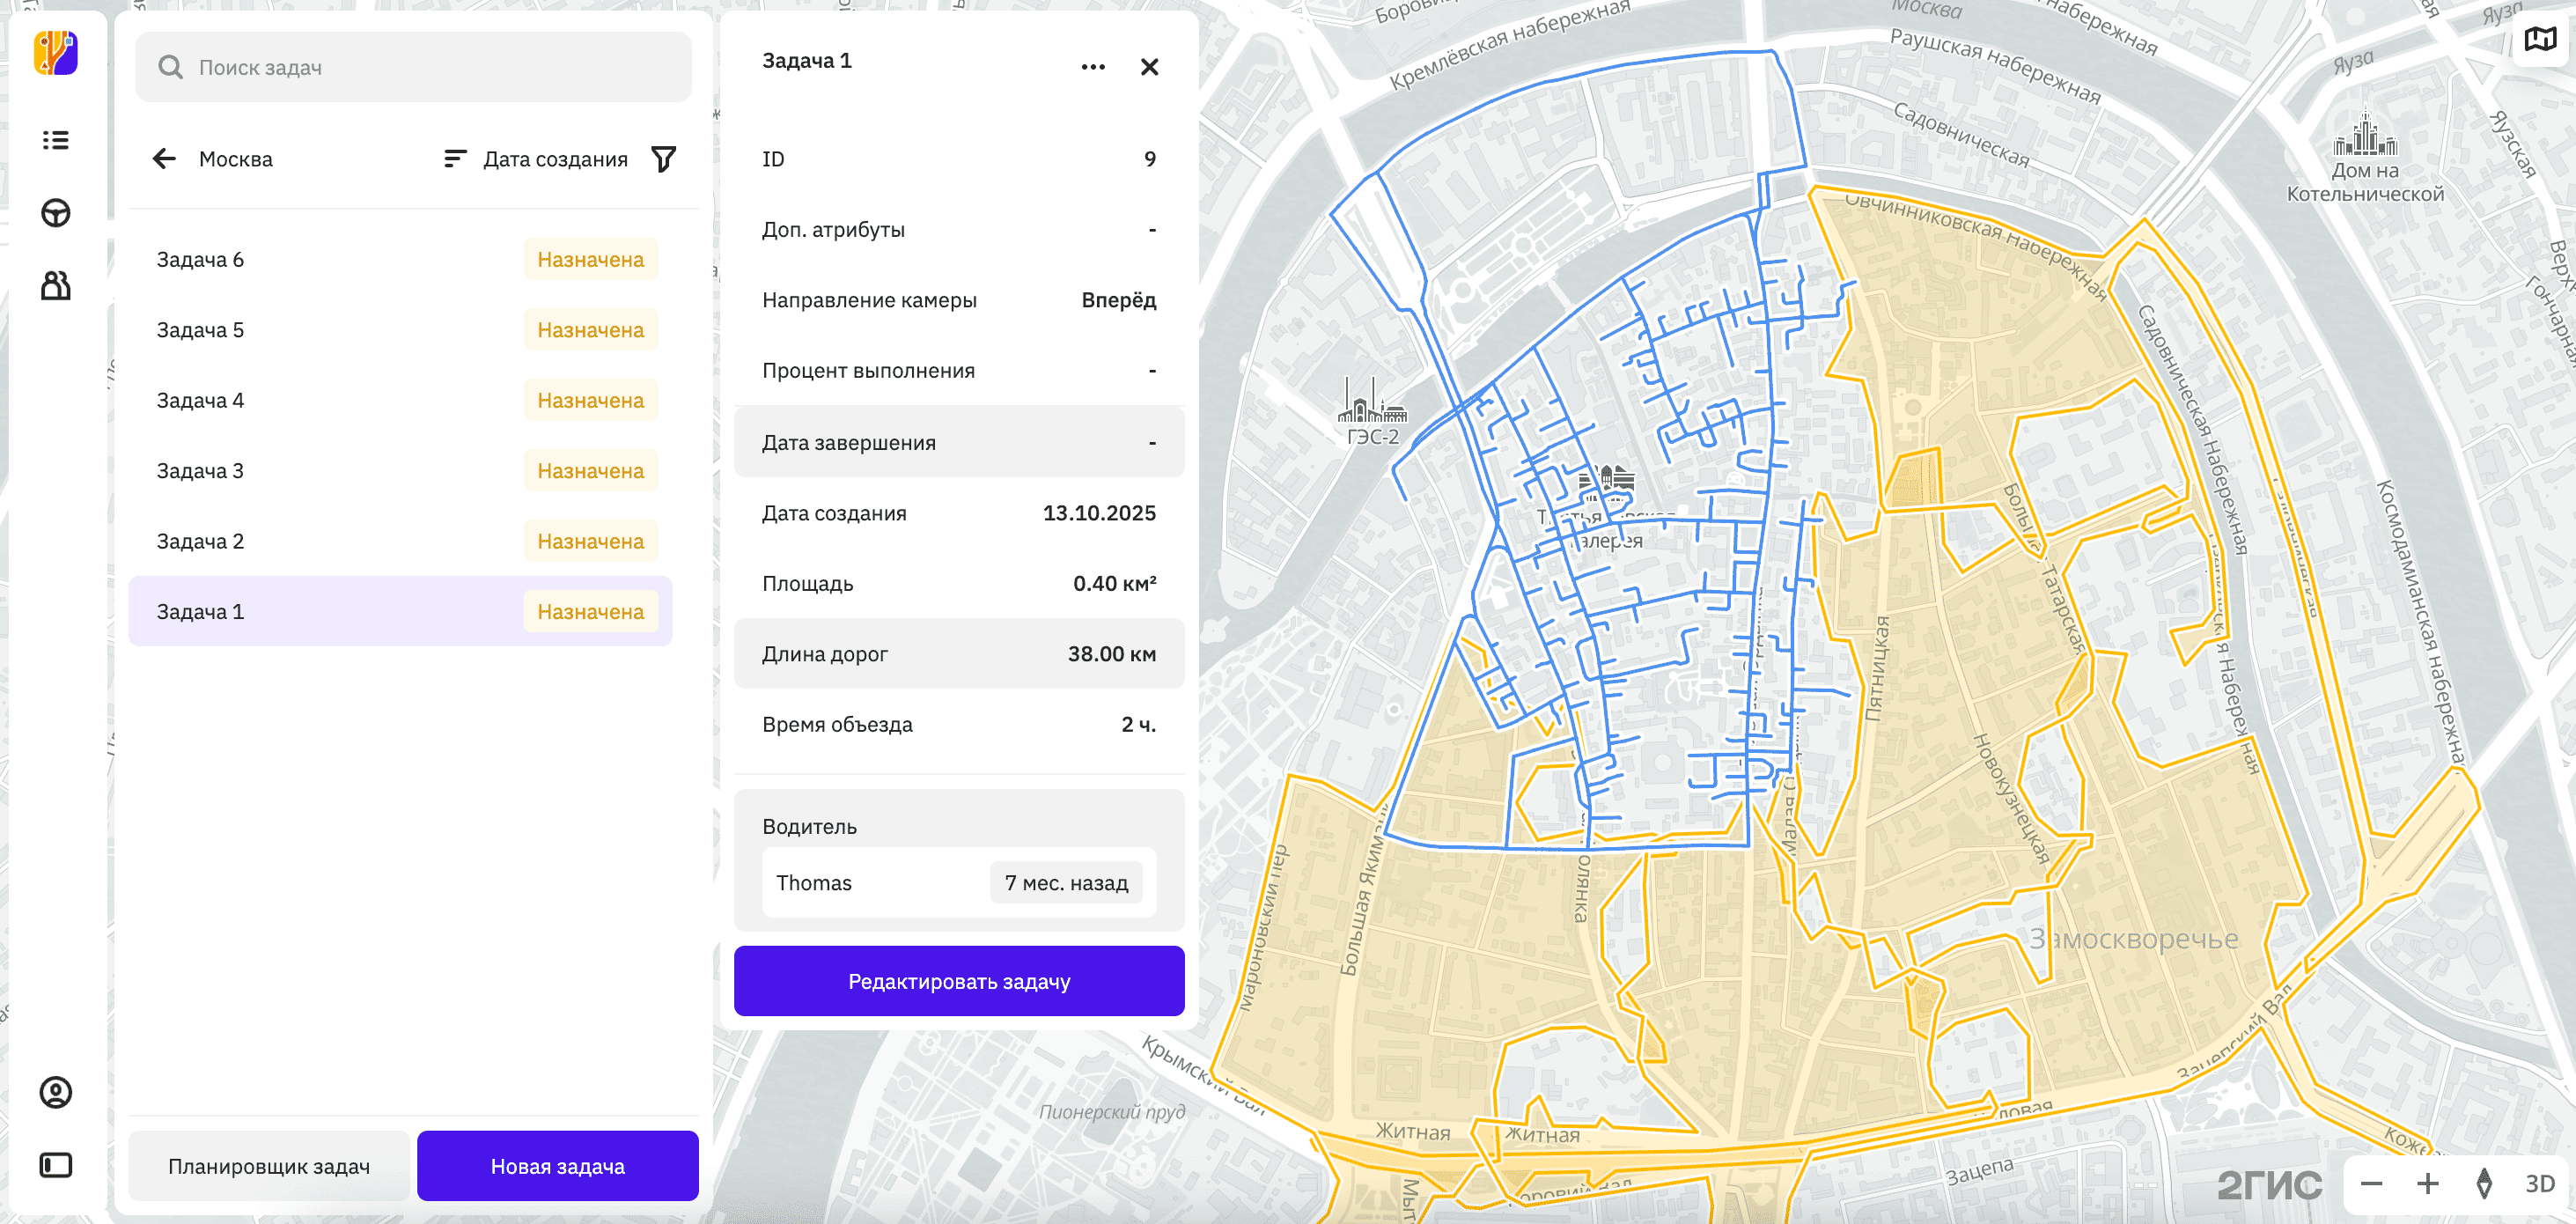2576x1224 pixels.
Task: Zoom out the map with minus
Action: (x=2371, y=1184)
